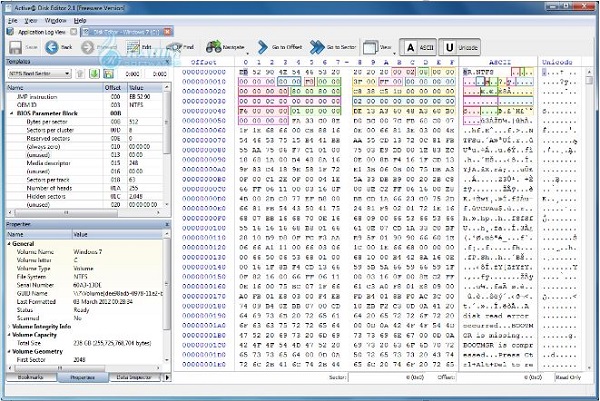The image size is (600, 401).
Task: Select the Hidden sectors row
Action: [84, 196]
